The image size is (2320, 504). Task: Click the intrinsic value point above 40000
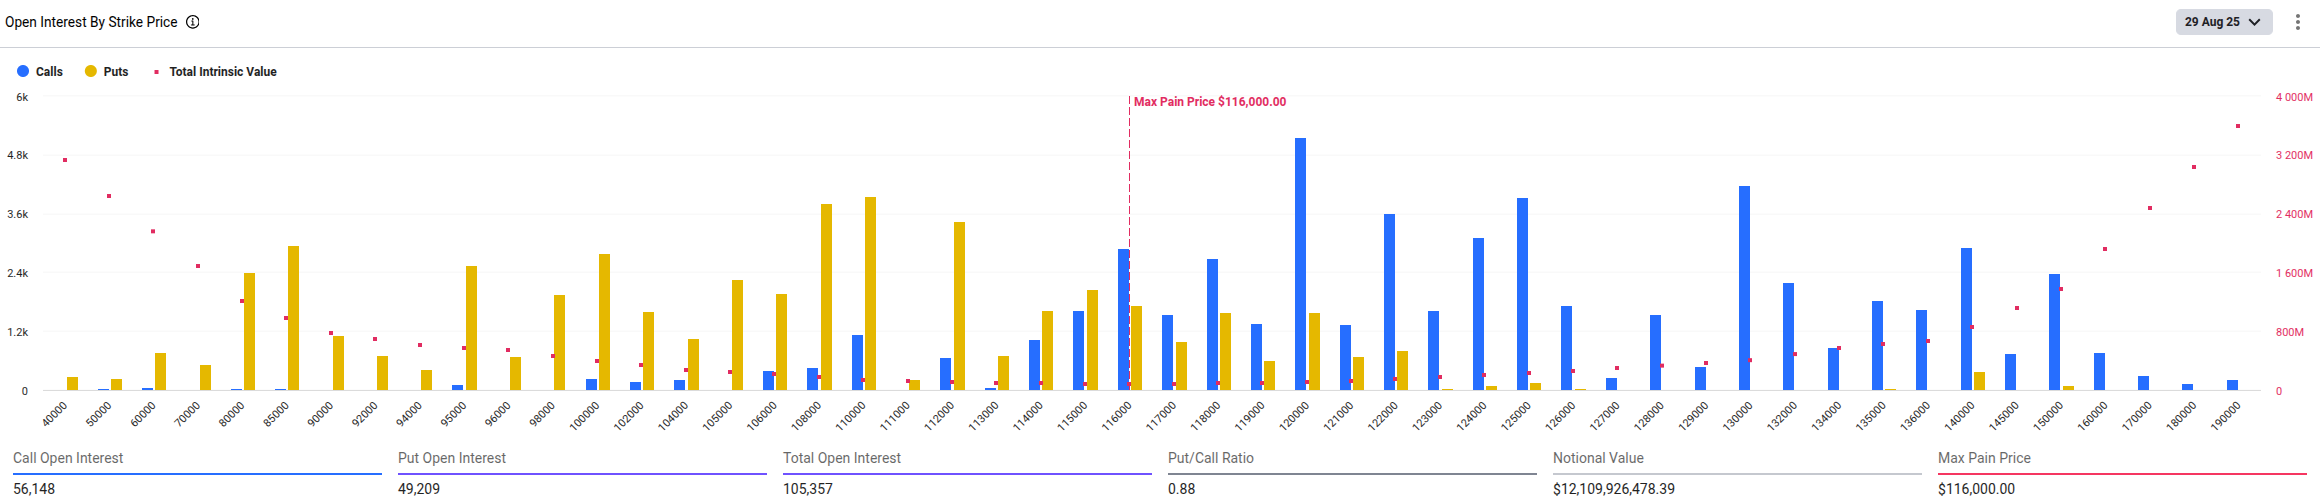click(x=65, y=160)
